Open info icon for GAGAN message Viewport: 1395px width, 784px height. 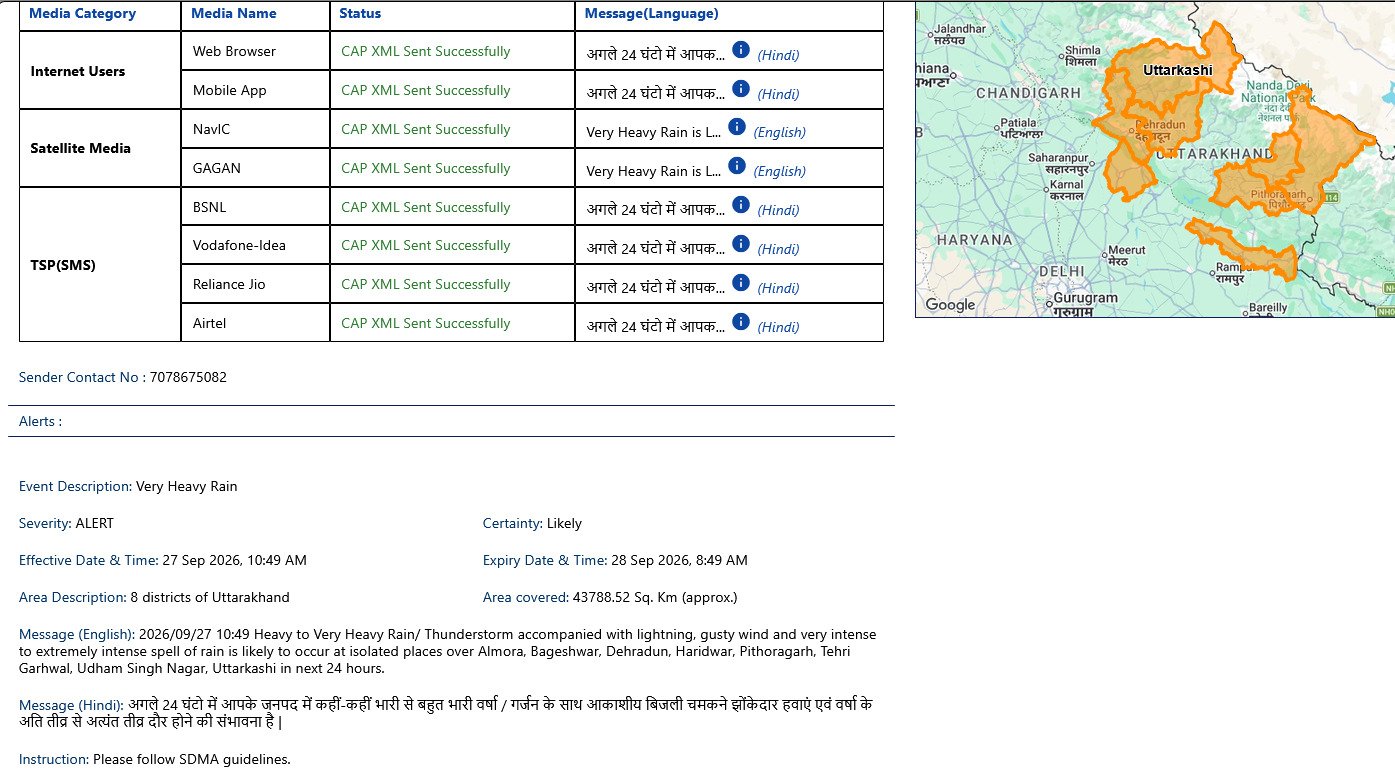tap(737, 165)
